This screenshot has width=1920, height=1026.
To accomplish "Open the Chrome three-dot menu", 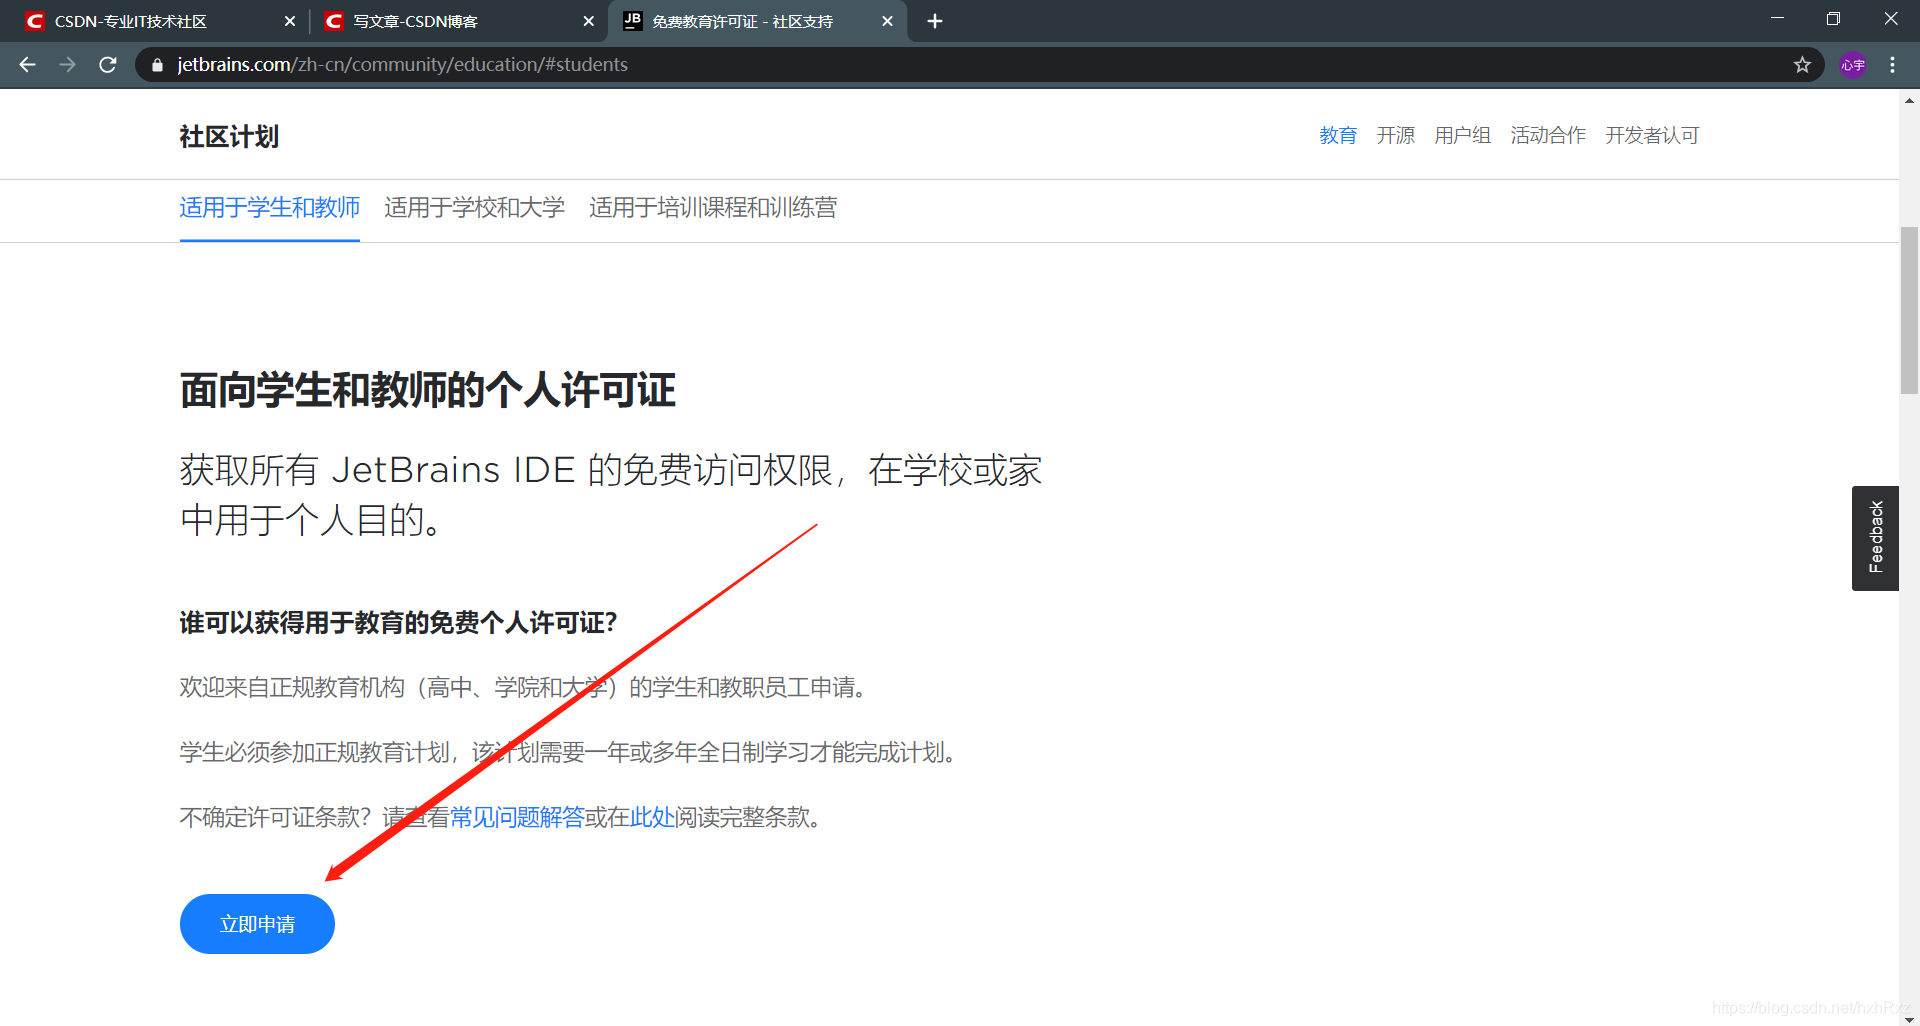I will coord(1892,65).
